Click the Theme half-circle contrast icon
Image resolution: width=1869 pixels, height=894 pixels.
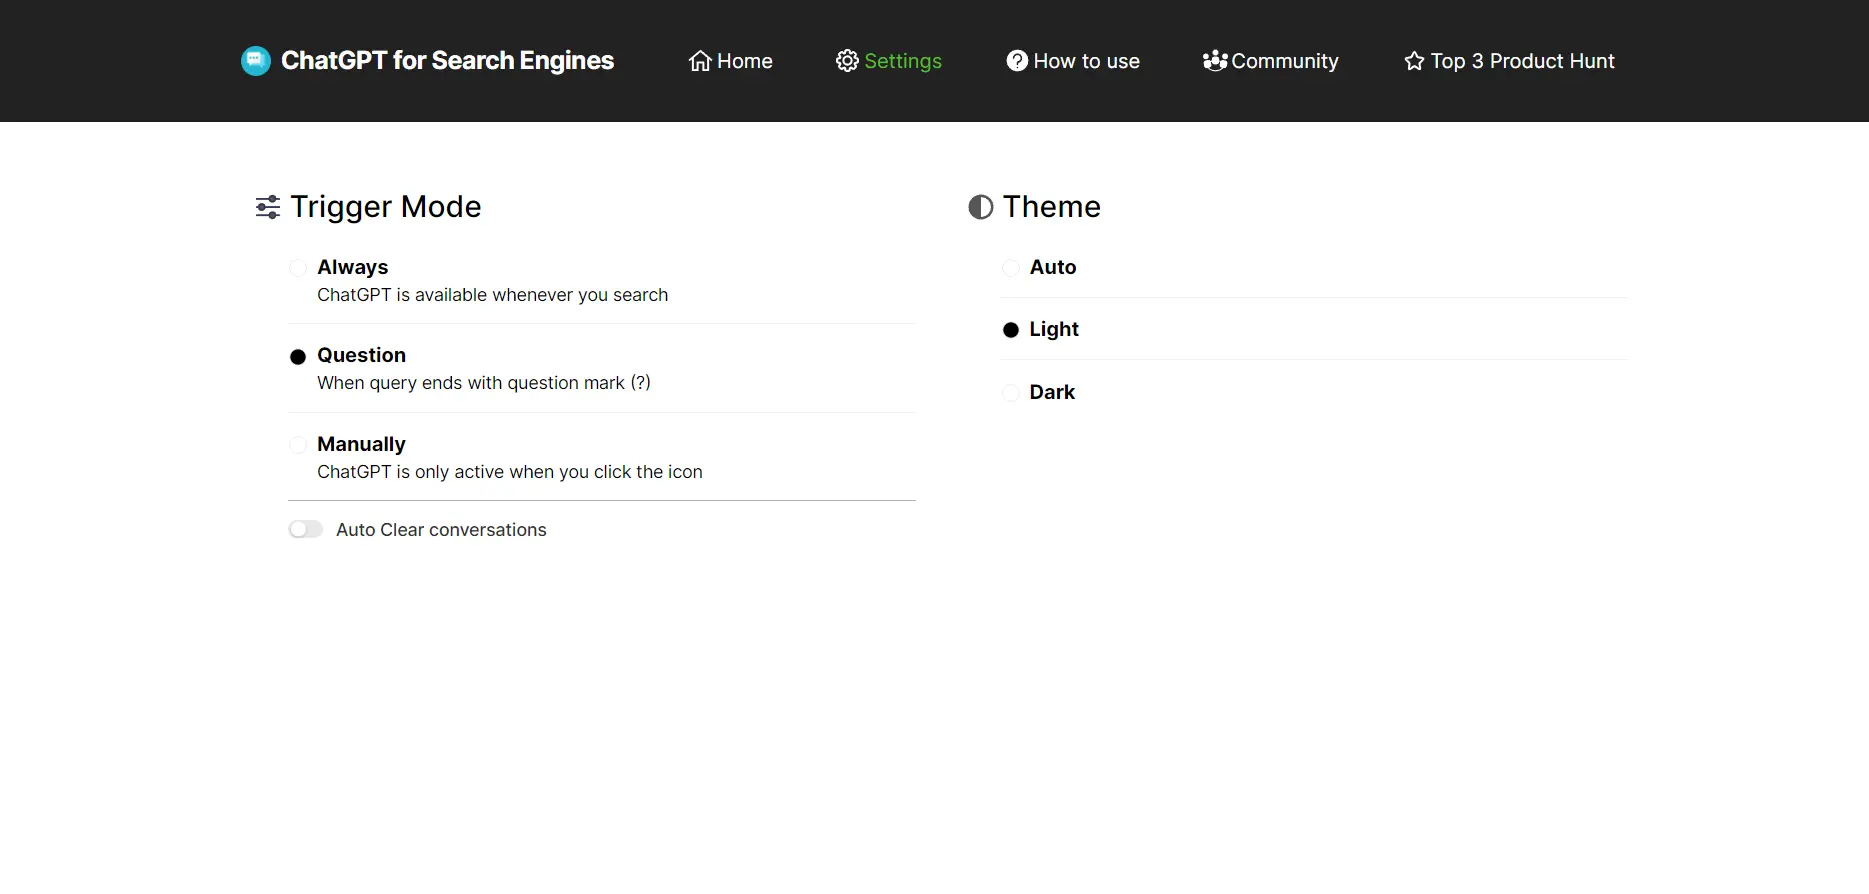(x=981, y=207)
